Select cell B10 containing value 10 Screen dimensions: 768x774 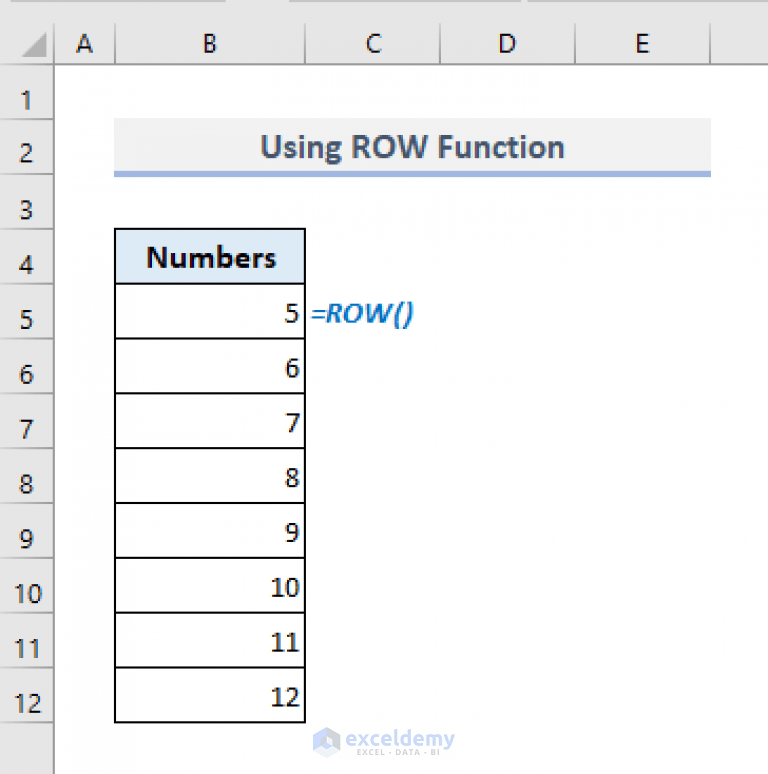[x=210, y=586]
